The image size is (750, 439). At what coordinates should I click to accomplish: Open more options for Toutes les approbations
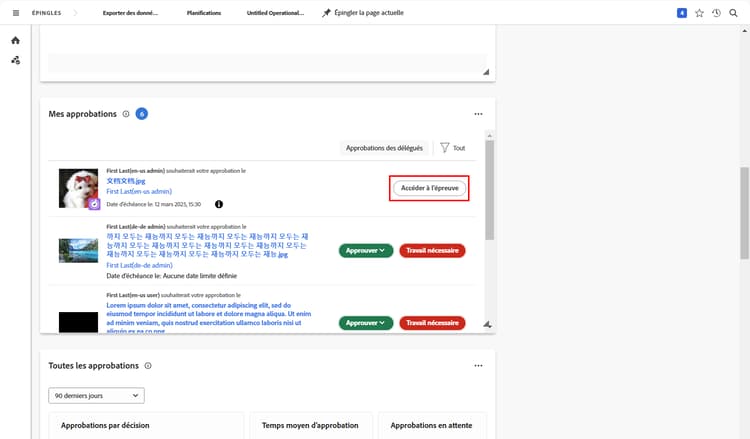[478, 366]
